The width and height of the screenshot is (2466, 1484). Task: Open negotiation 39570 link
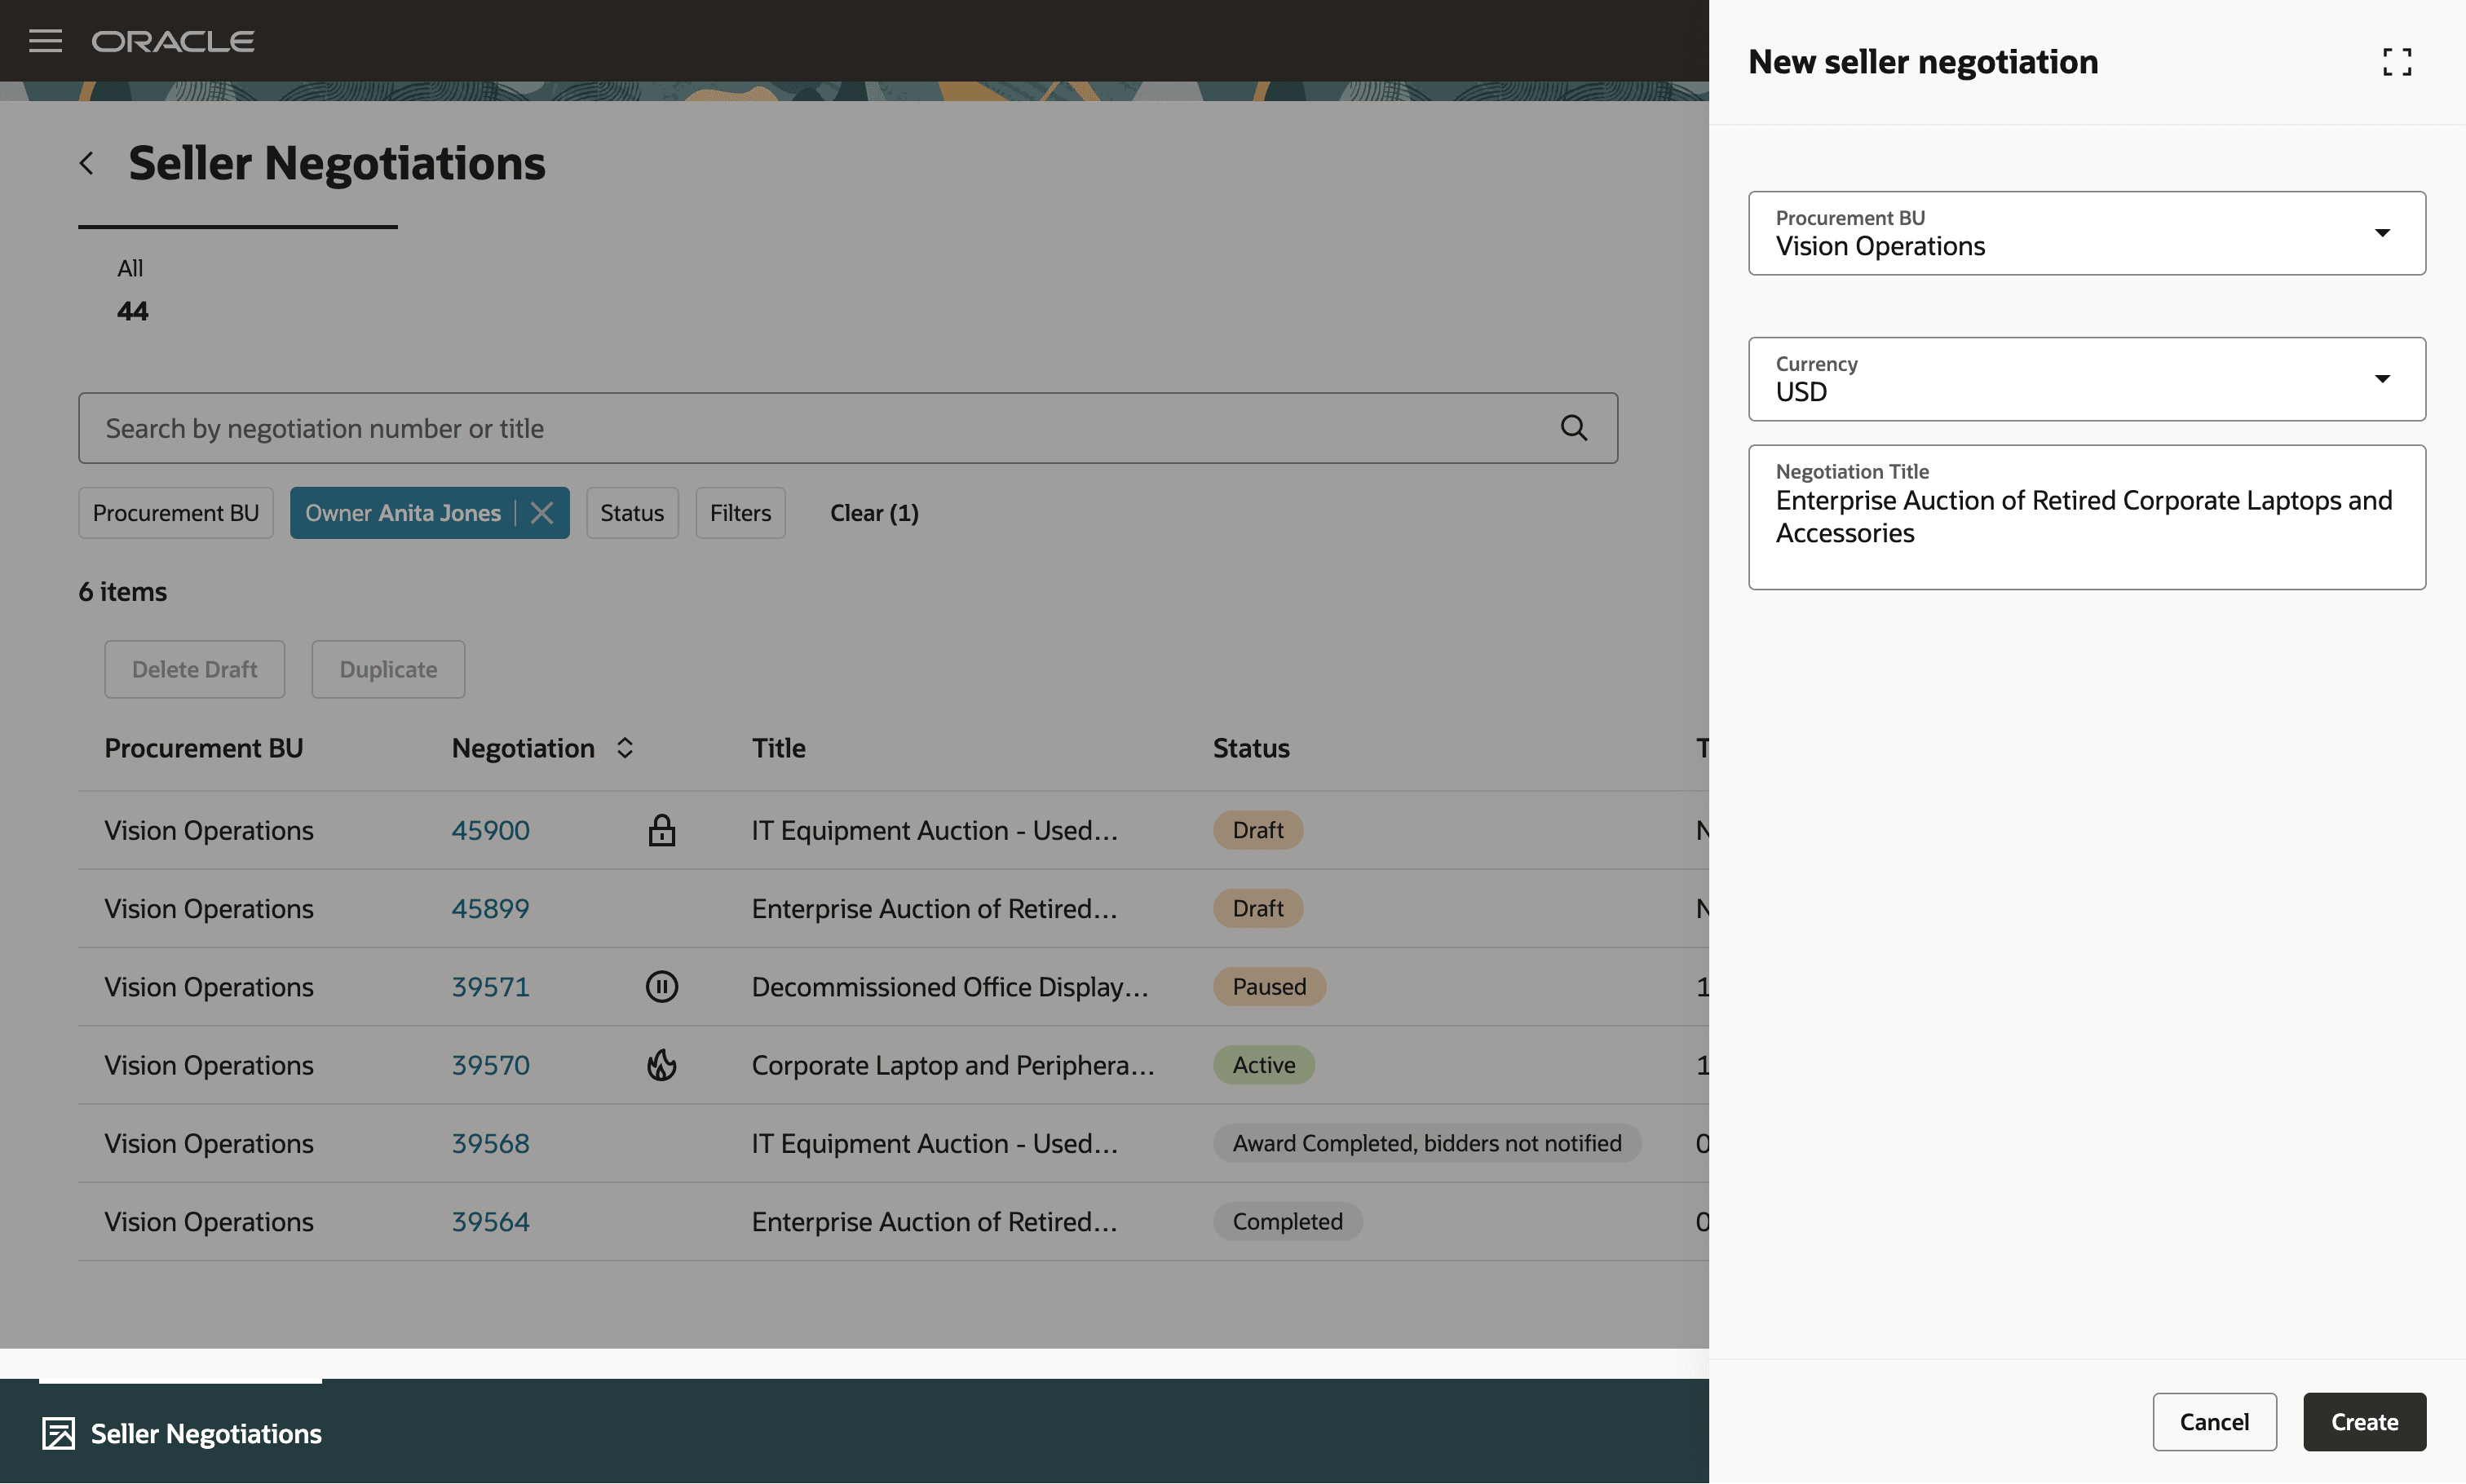click(x=490, y=1065)
